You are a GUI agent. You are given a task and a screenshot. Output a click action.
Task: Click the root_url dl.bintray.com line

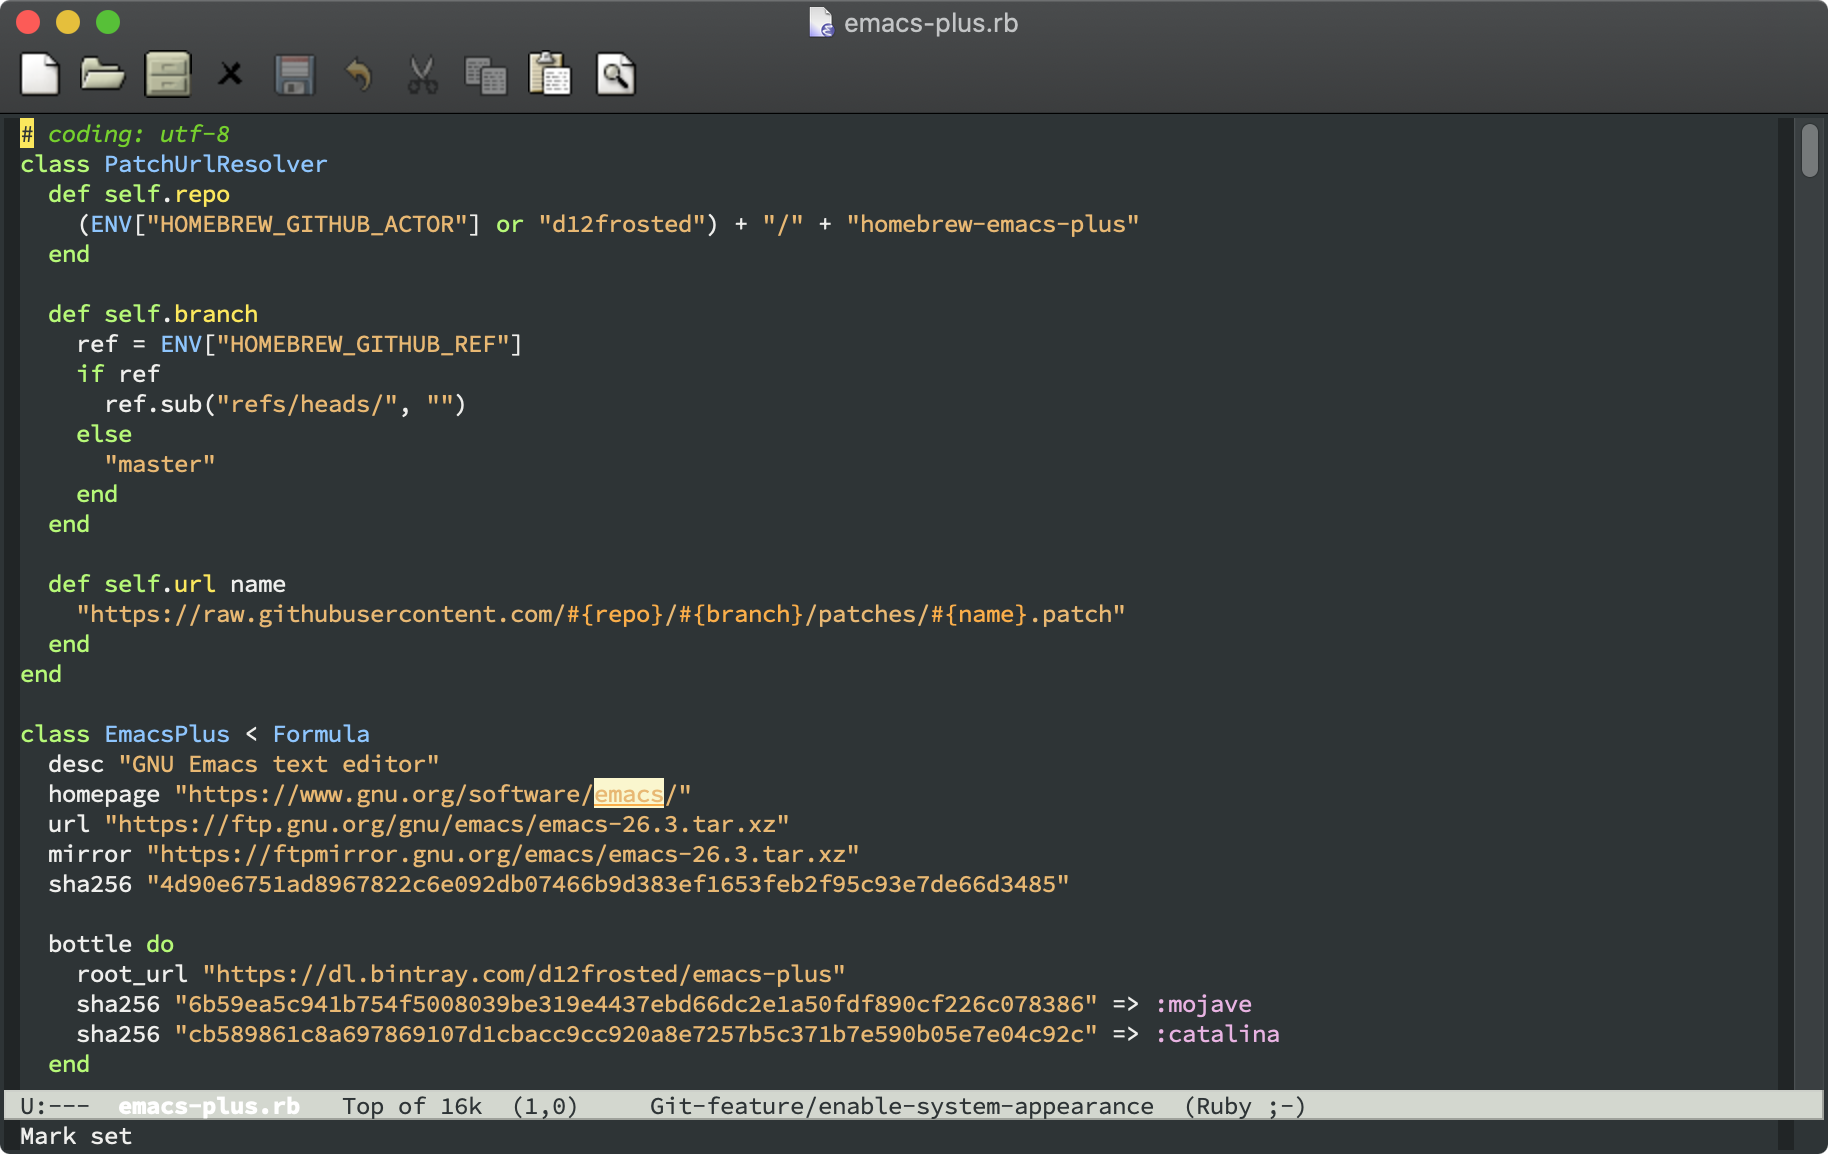[x=461, y=974]
